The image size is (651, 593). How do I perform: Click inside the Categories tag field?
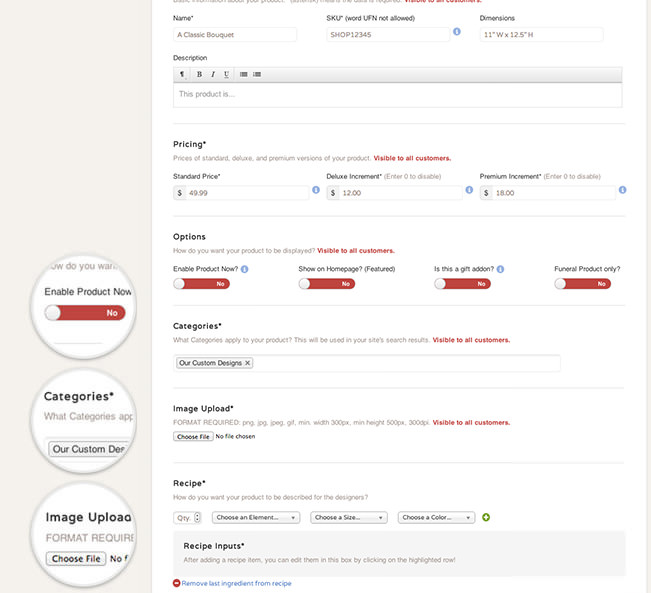pyautogui.click(x=367, y=363)
